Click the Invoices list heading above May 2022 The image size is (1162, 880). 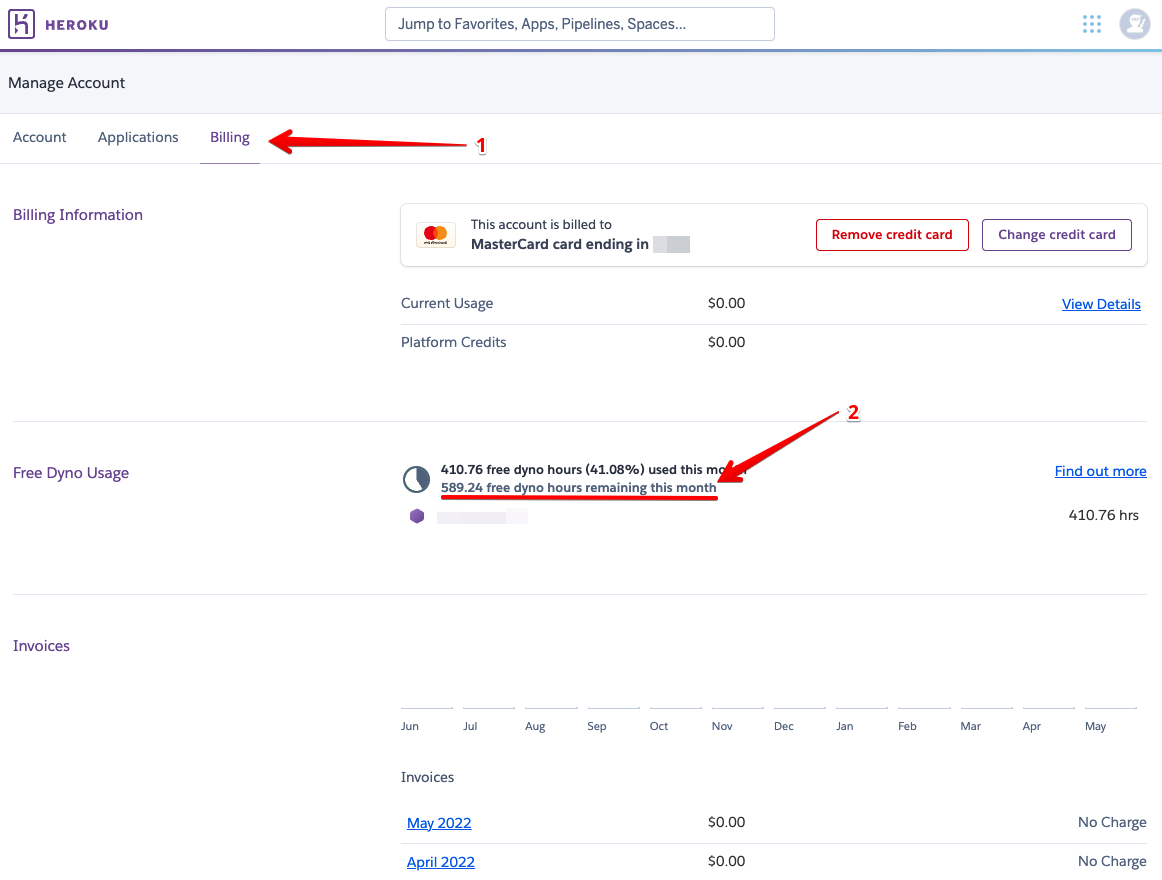tap(428, 777)
